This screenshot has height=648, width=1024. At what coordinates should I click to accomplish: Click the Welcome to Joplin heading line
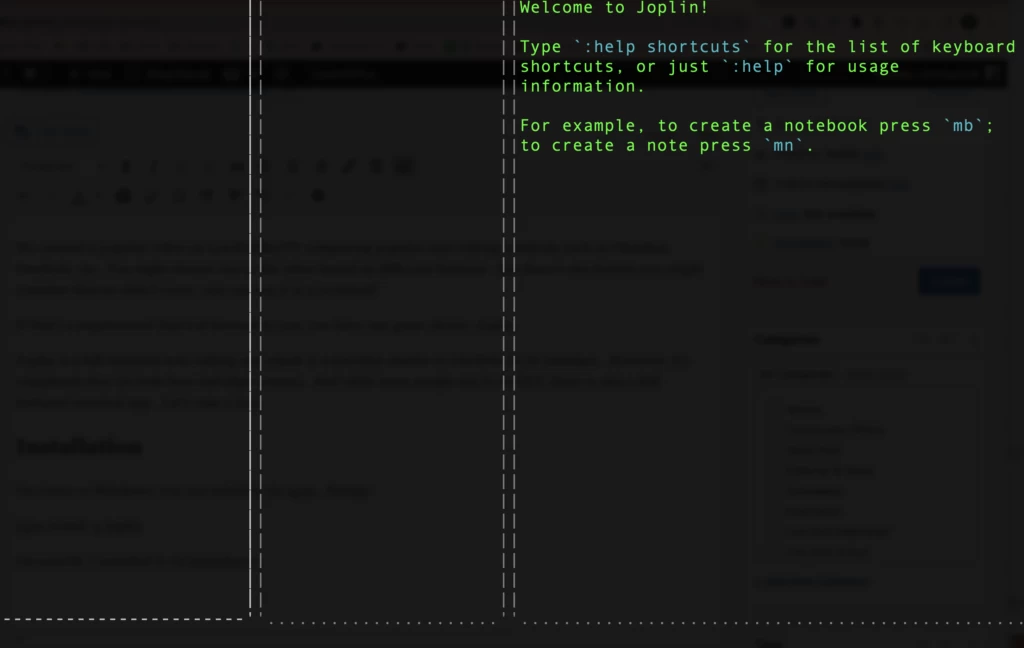(x=614, y=8)
